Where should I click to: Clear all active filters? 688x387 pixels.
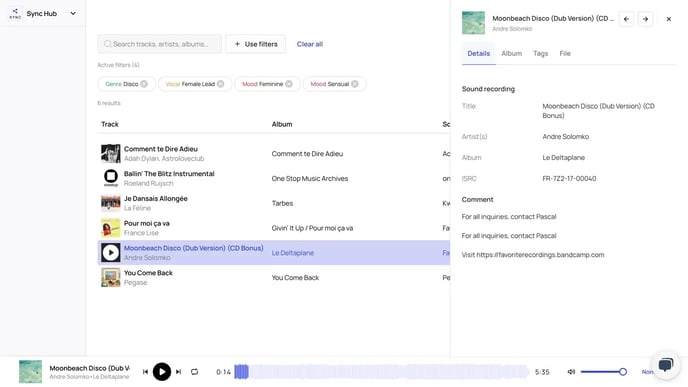point(310,44)
